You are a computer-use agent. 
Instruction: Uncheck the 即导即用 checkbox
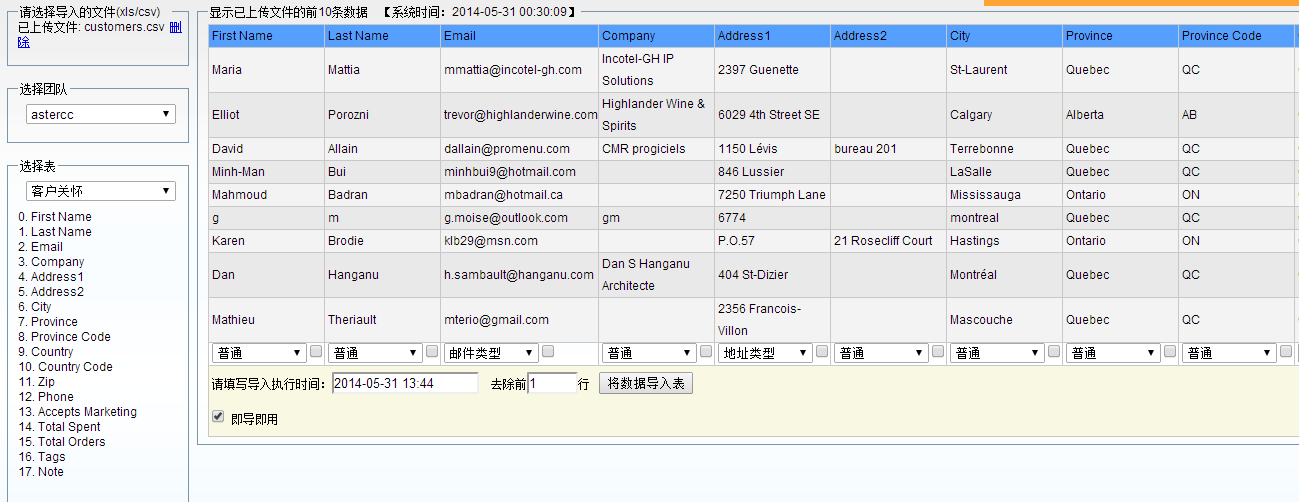(218, 417)
